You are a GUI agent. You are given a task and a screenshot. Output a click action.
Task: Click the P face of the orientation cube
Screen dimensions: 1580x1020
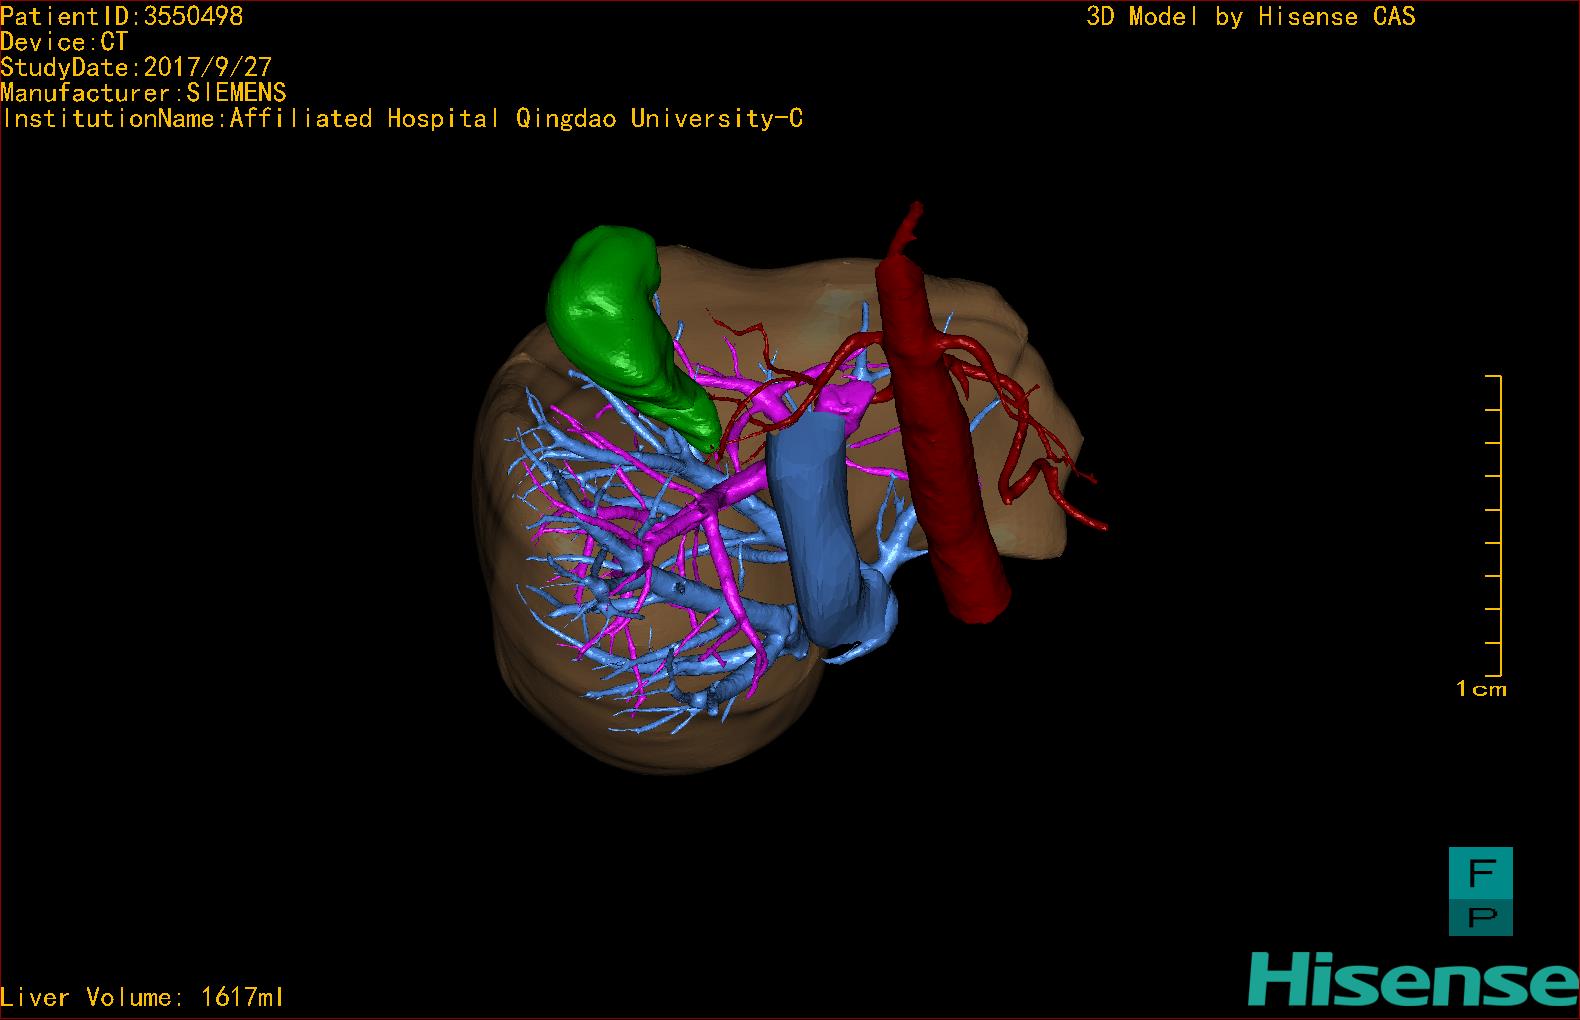click(x=1481, y=917)
